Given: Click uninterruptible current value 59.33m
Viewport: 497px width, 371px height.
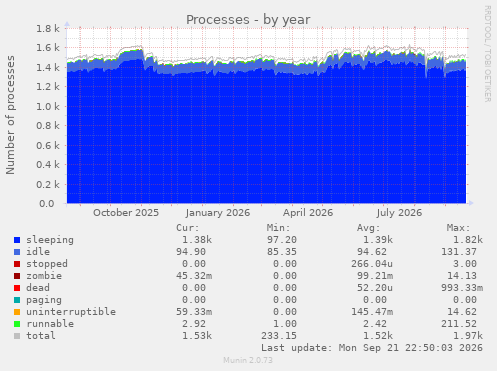Looking at the screenshot, I should (x=194, y=312).
